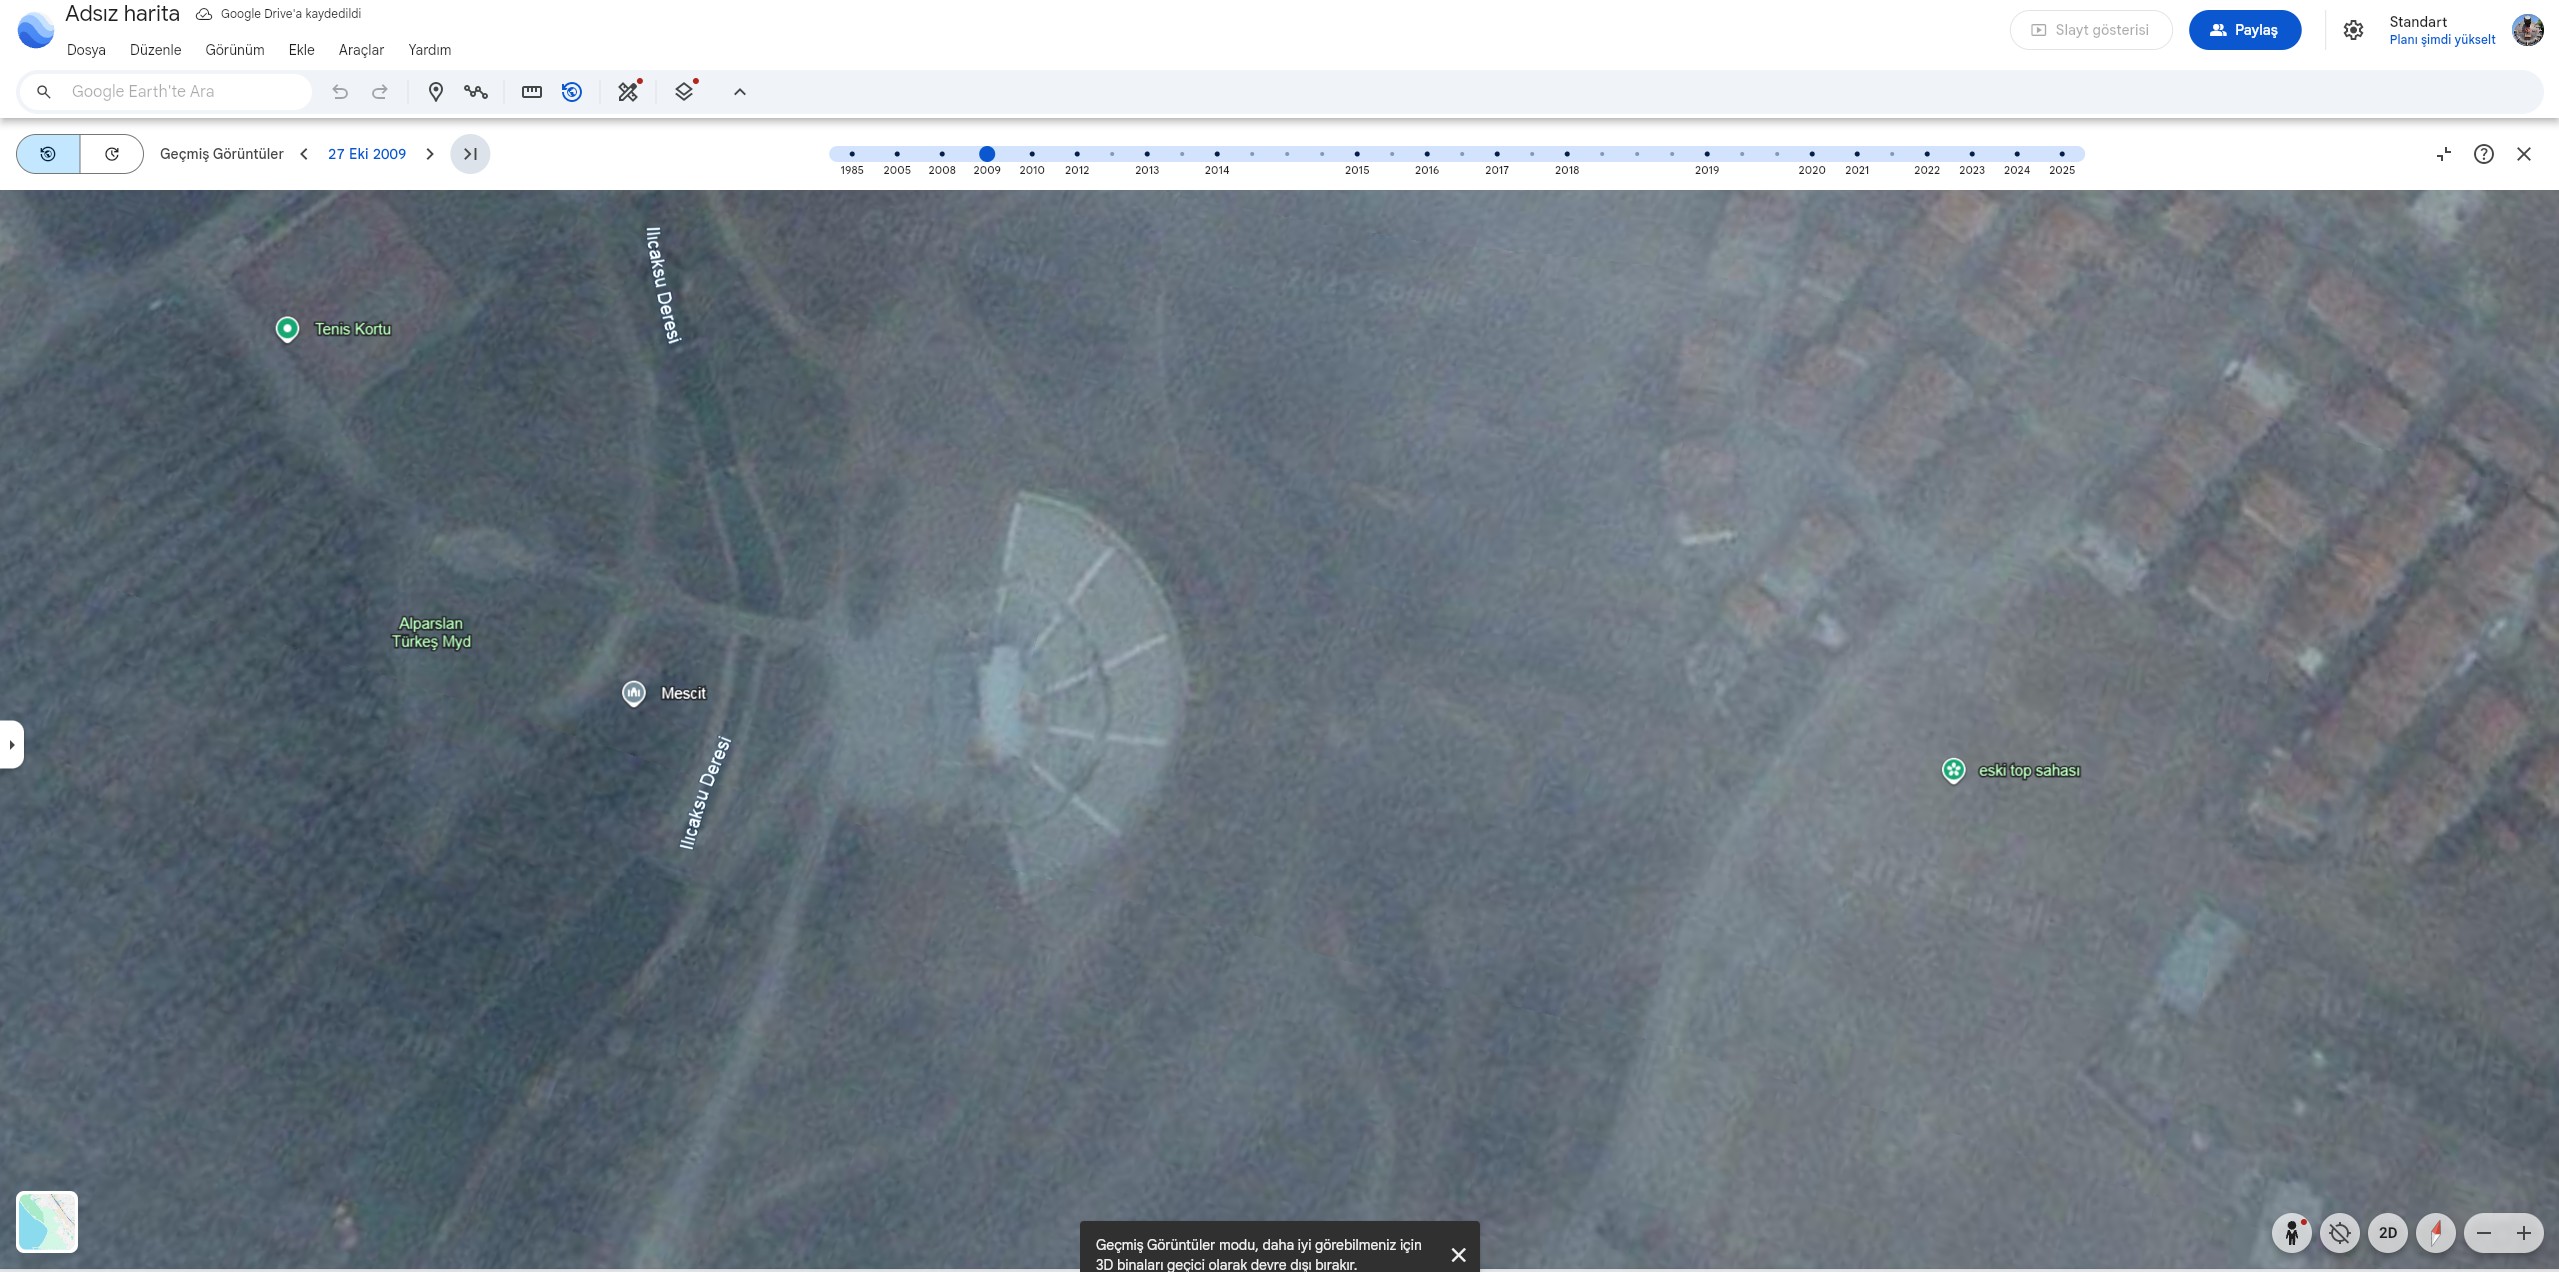Open the map layers stack icon

(x=685, y=92)
